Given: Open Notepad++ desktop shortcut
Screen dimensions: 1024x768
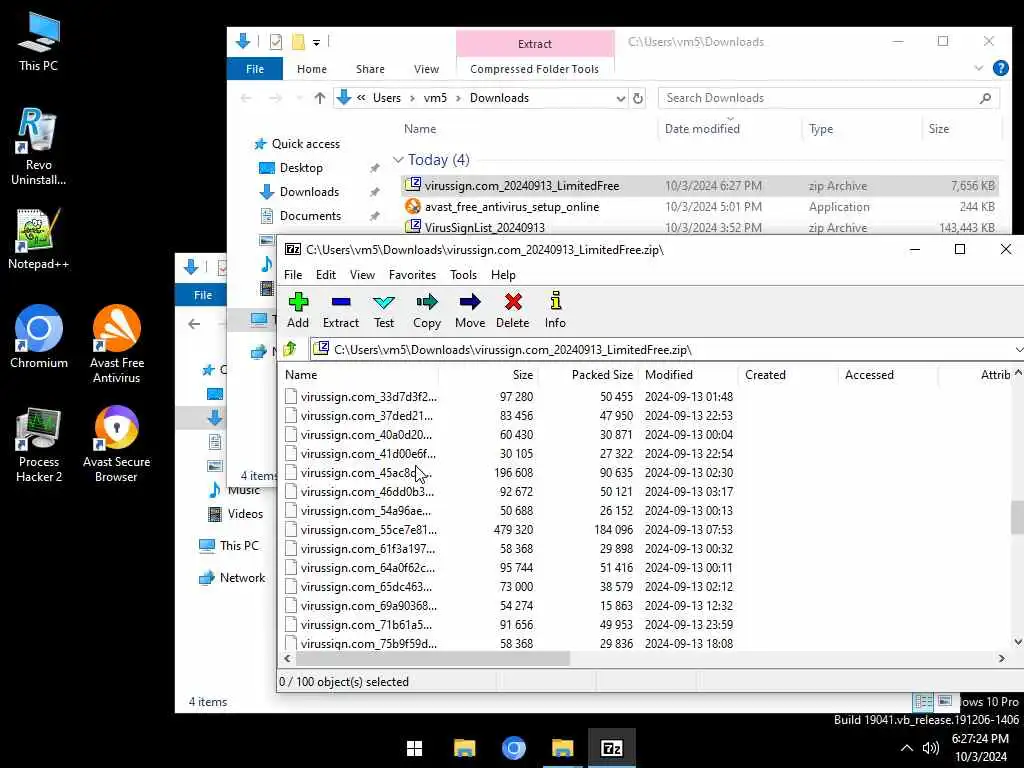Looking at the screenshot, I should point(38,239).
